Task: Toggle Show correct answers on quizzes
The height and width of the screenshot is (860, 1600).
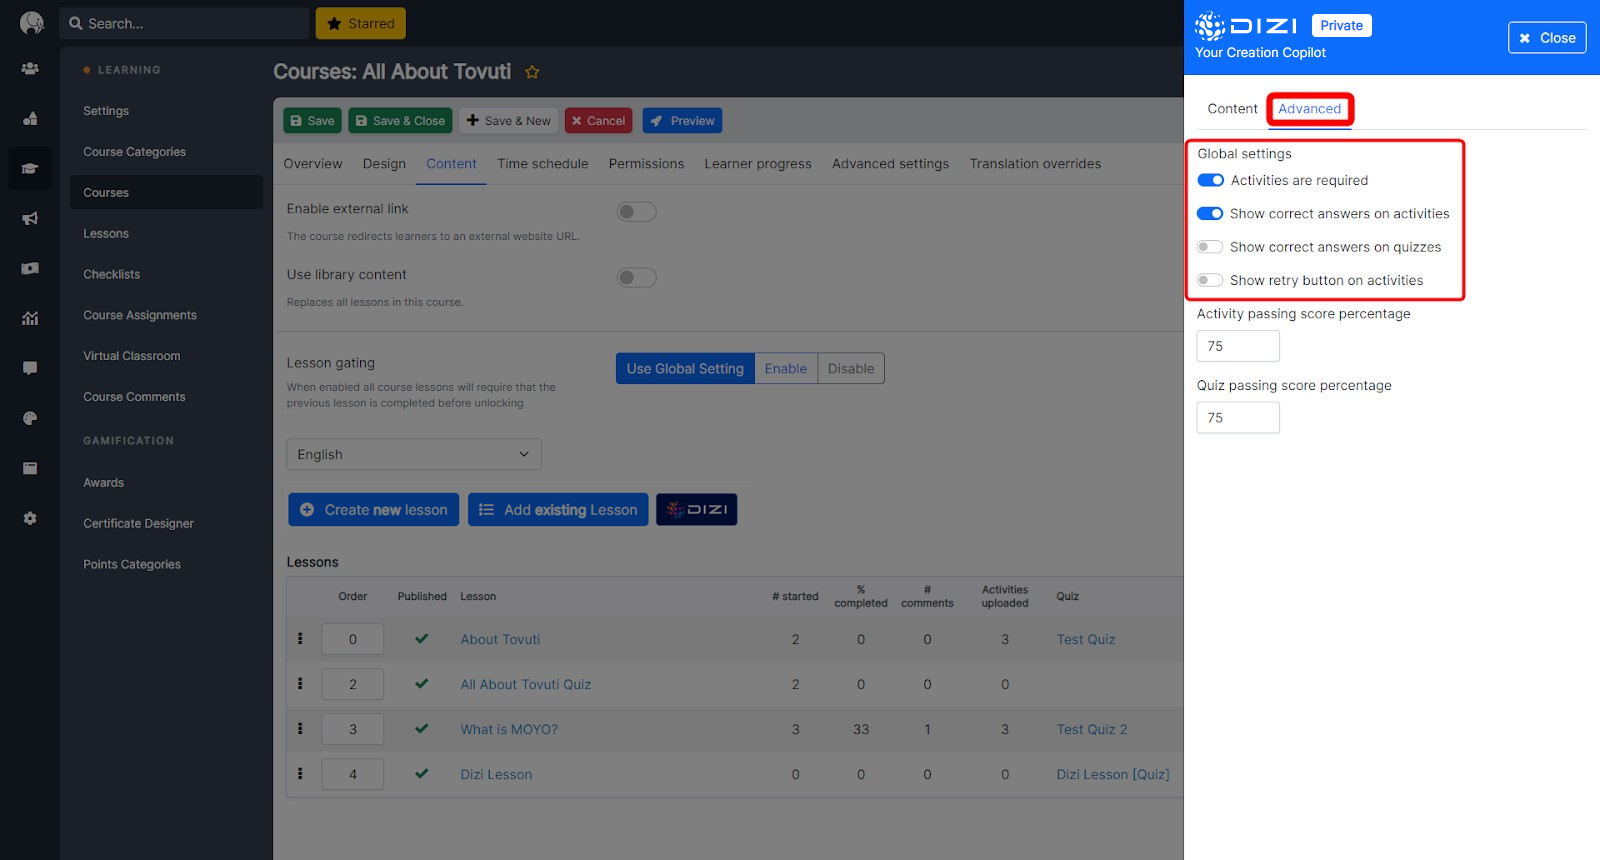Action: (1210, 247)
